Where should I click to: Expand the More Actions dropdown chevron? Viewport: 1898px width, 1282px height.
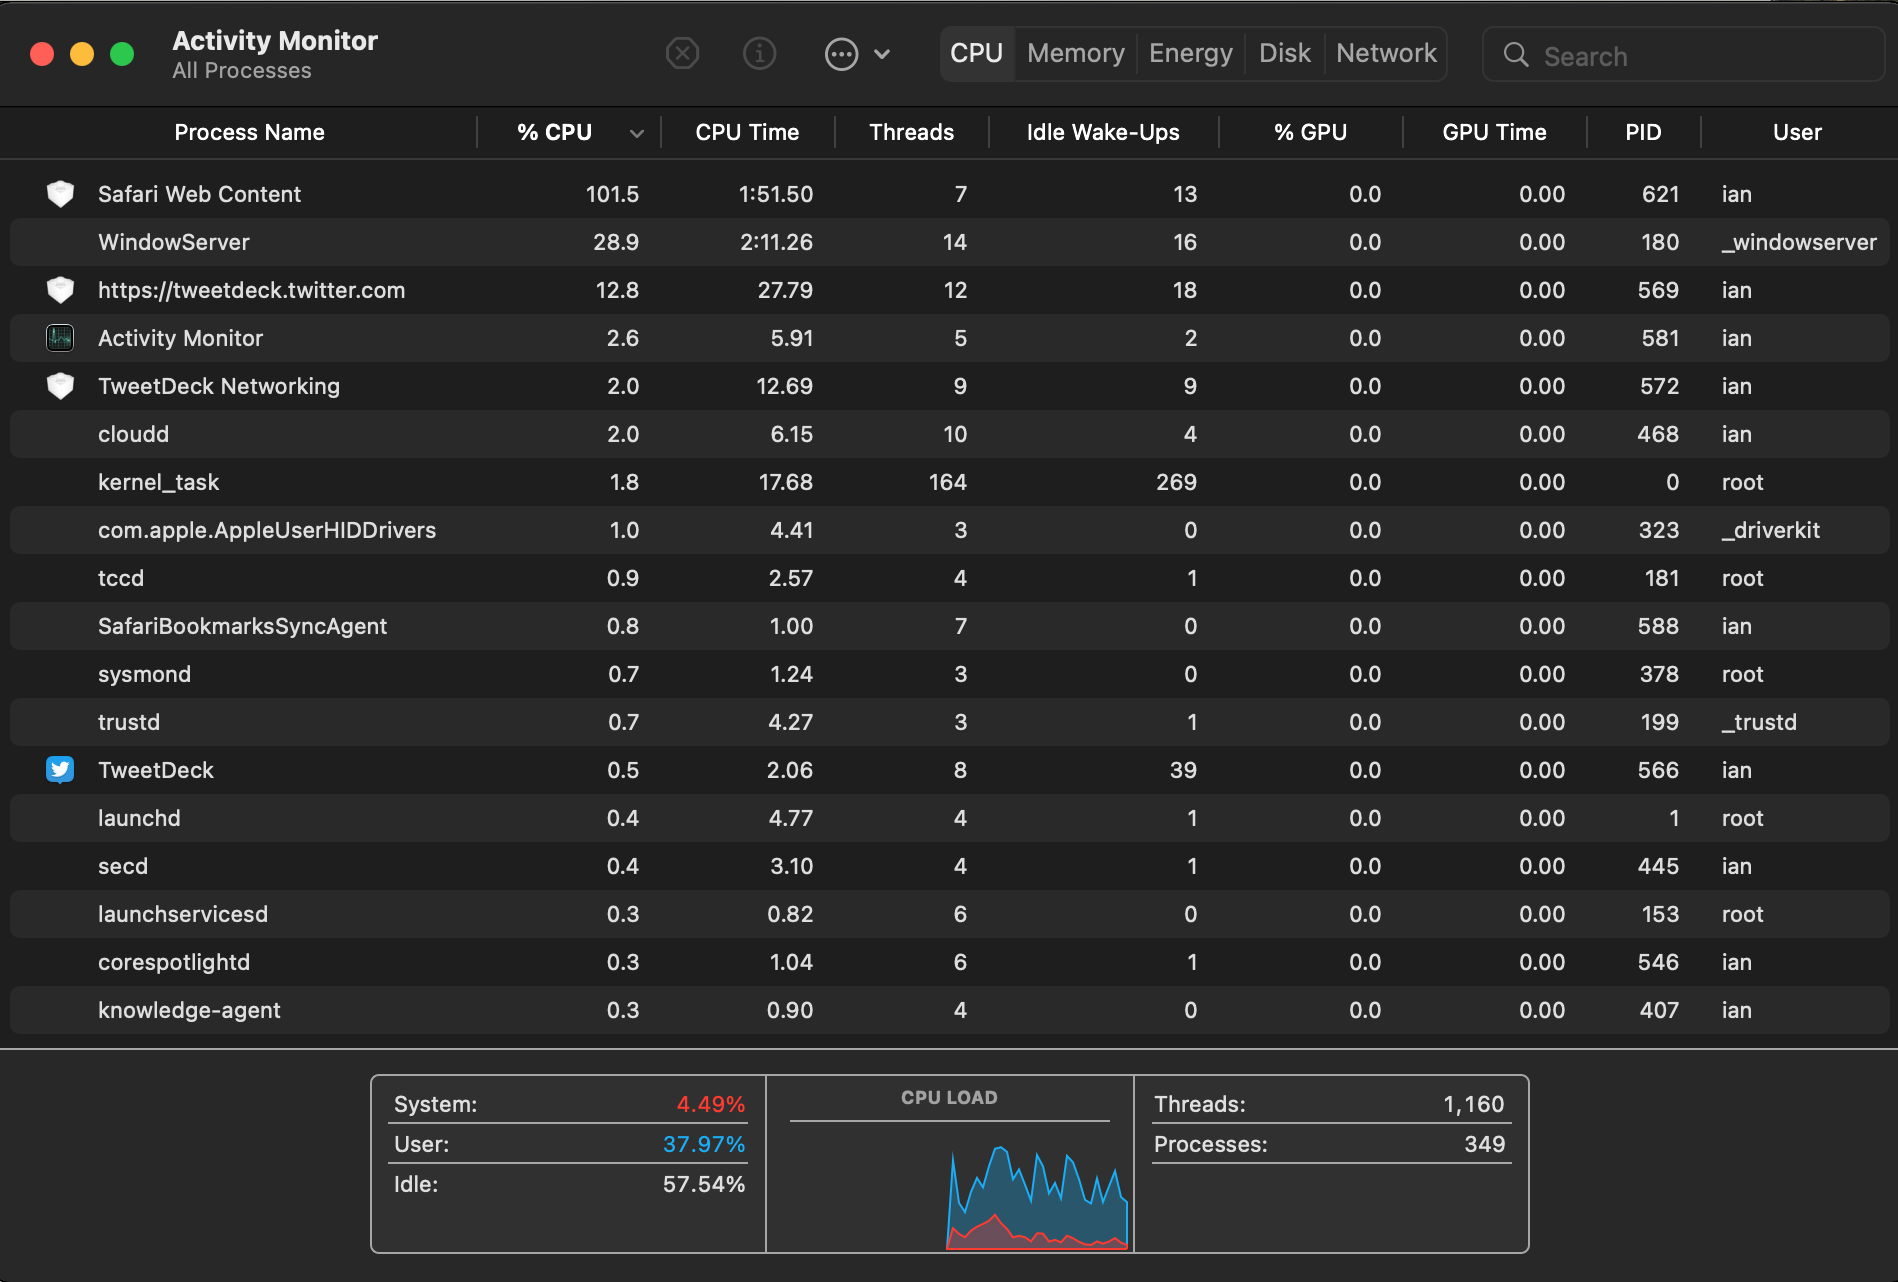(882, 54)
